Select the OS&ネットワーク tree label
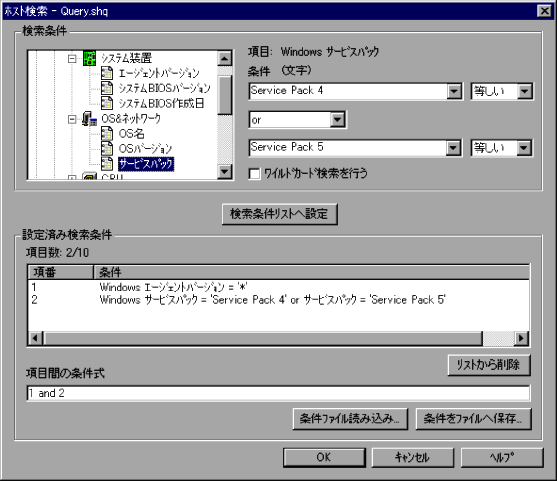 [x=131, y=118]
